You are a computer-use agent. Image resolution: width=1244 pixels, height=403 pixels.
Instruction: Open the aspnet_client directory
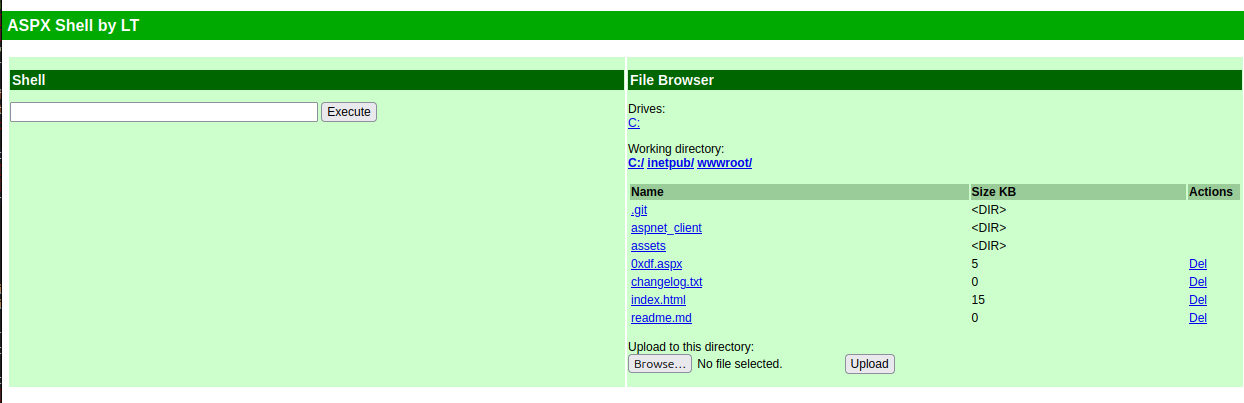coord(666,228)
